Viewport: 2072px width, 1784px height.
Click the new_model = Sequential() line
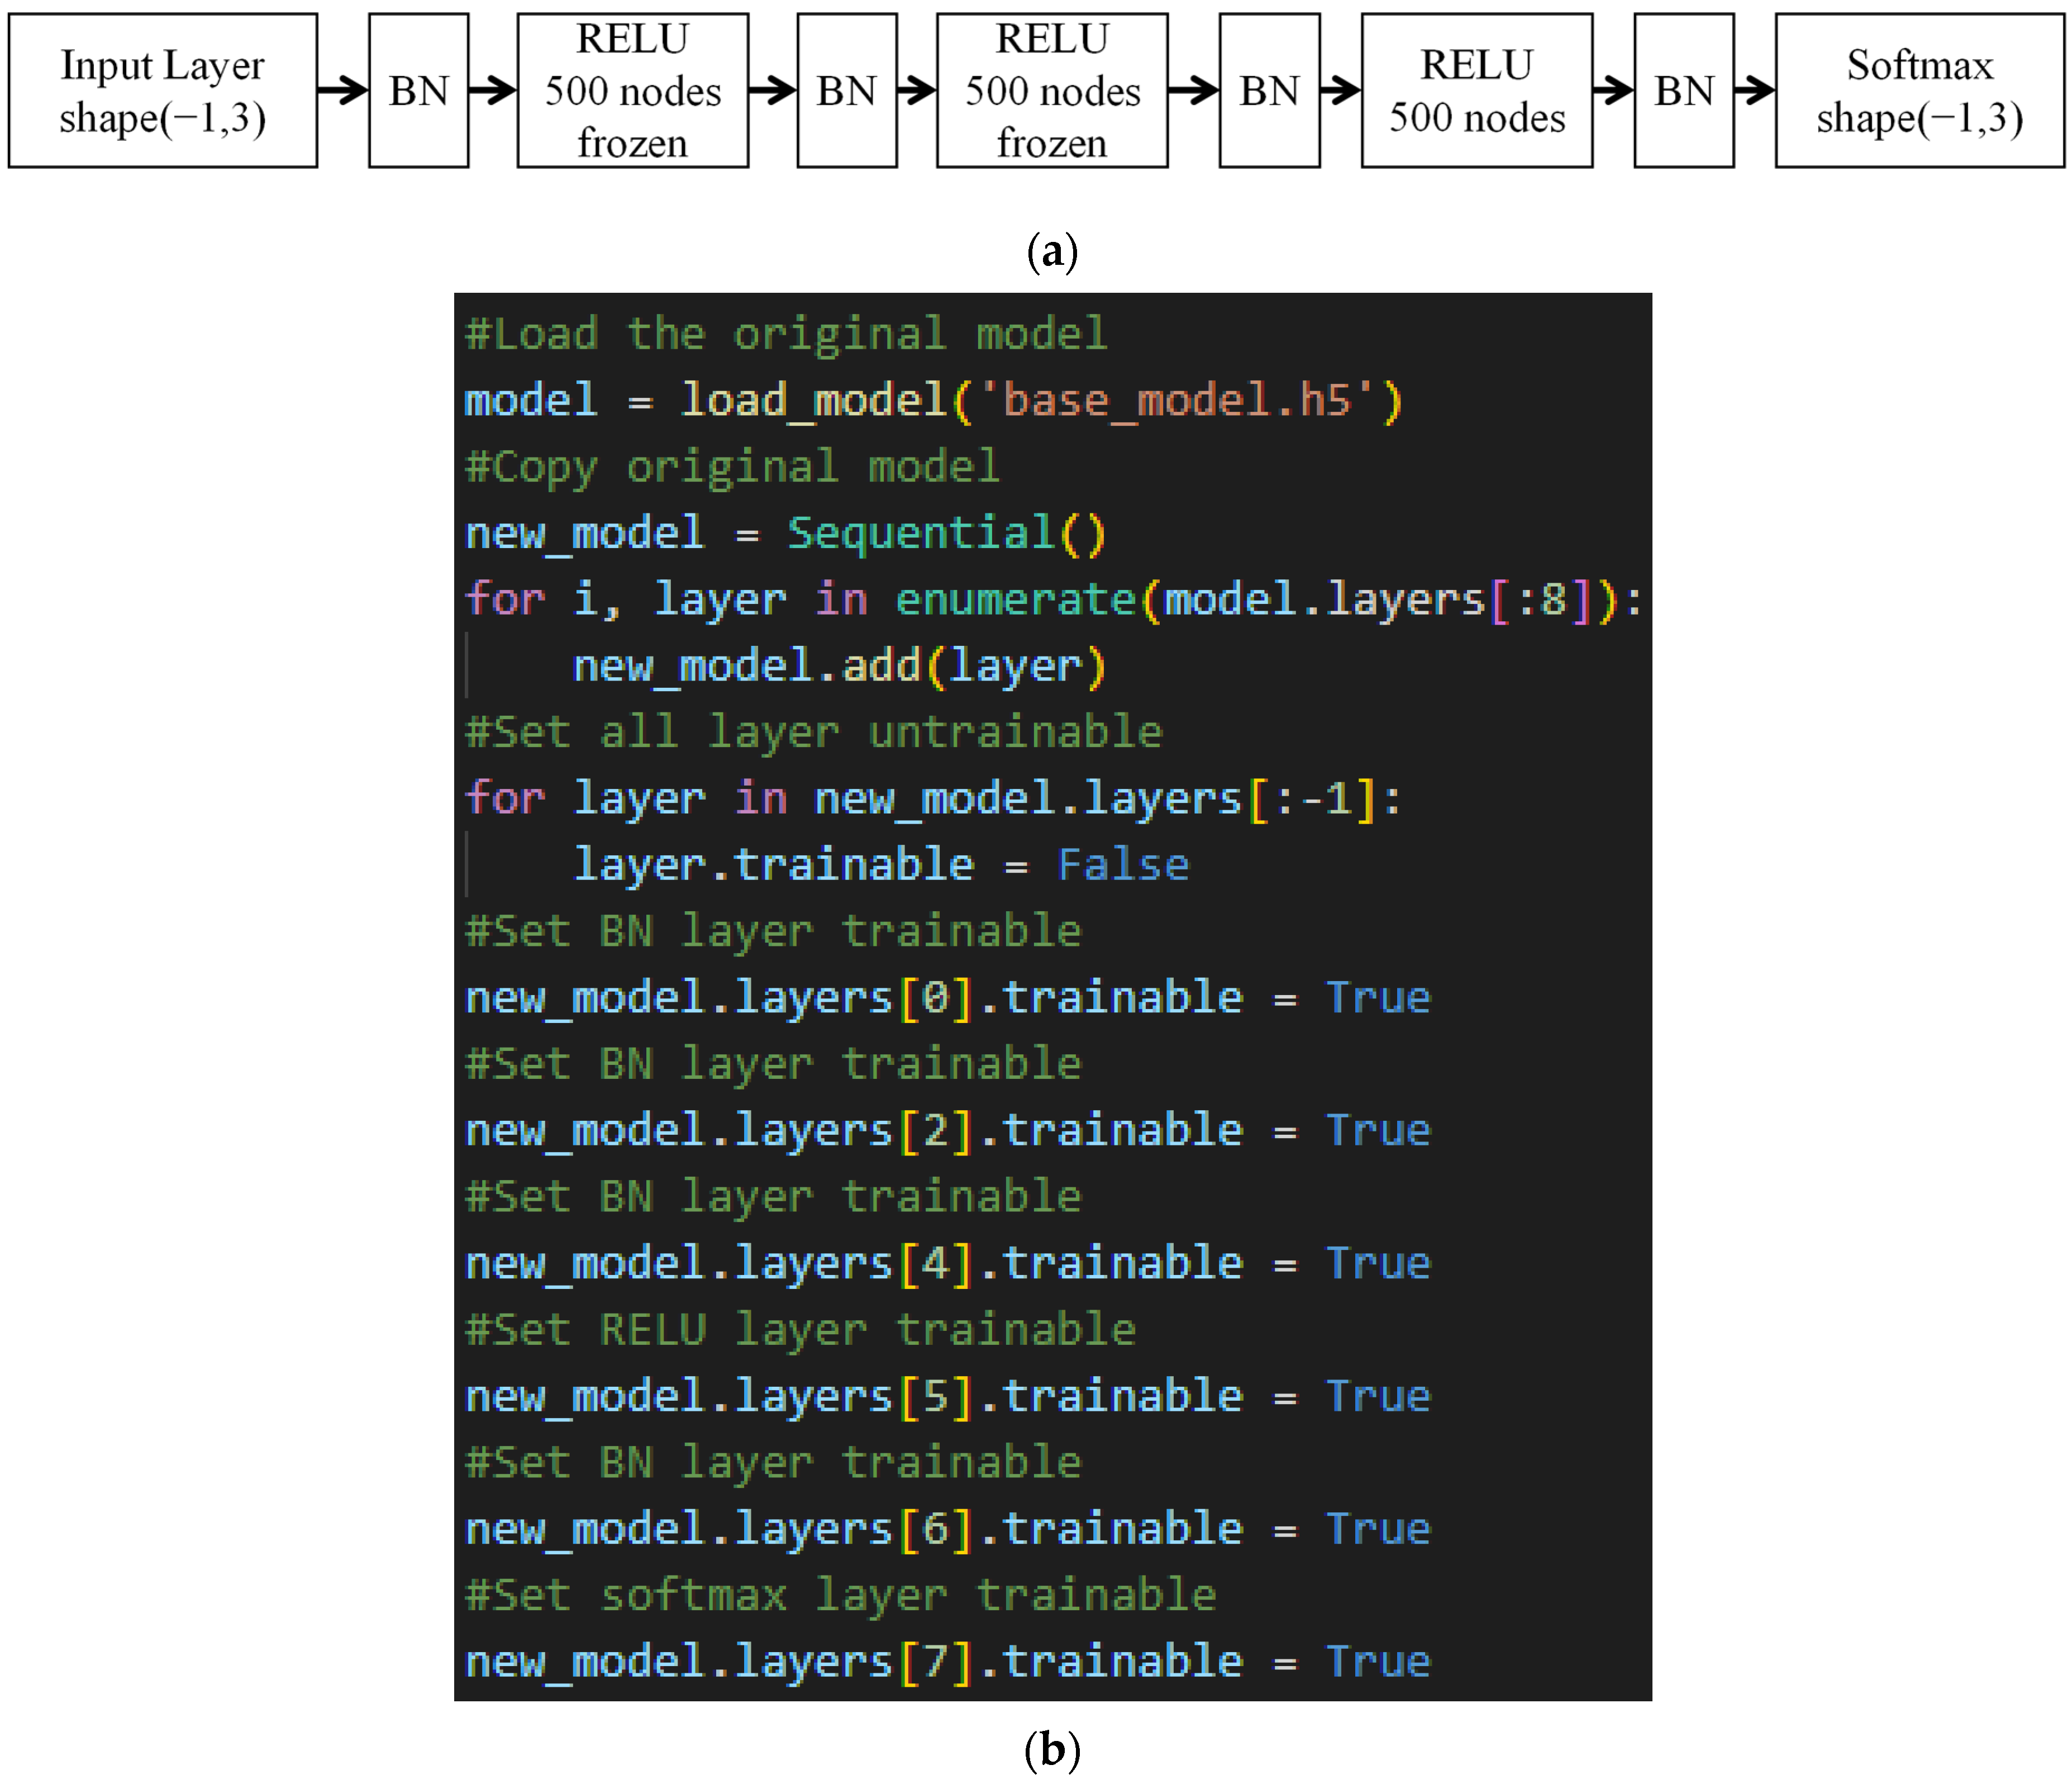coord(786,533)
